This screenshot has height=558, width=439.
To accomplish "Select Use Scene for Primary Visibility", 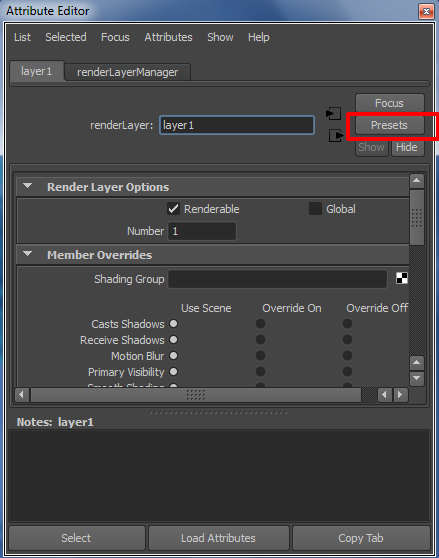I will point(174,372).
